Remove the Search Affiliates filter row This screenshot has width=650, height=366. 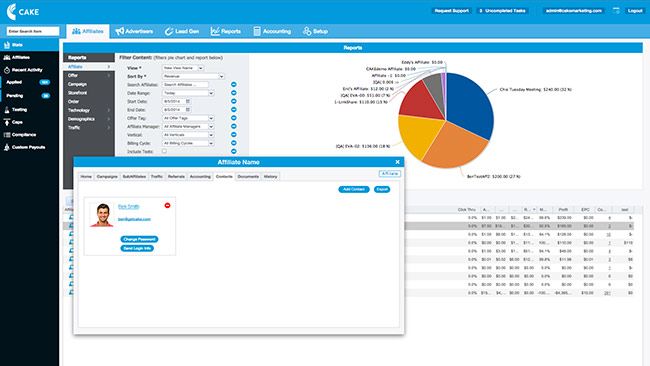click(234, 85)
